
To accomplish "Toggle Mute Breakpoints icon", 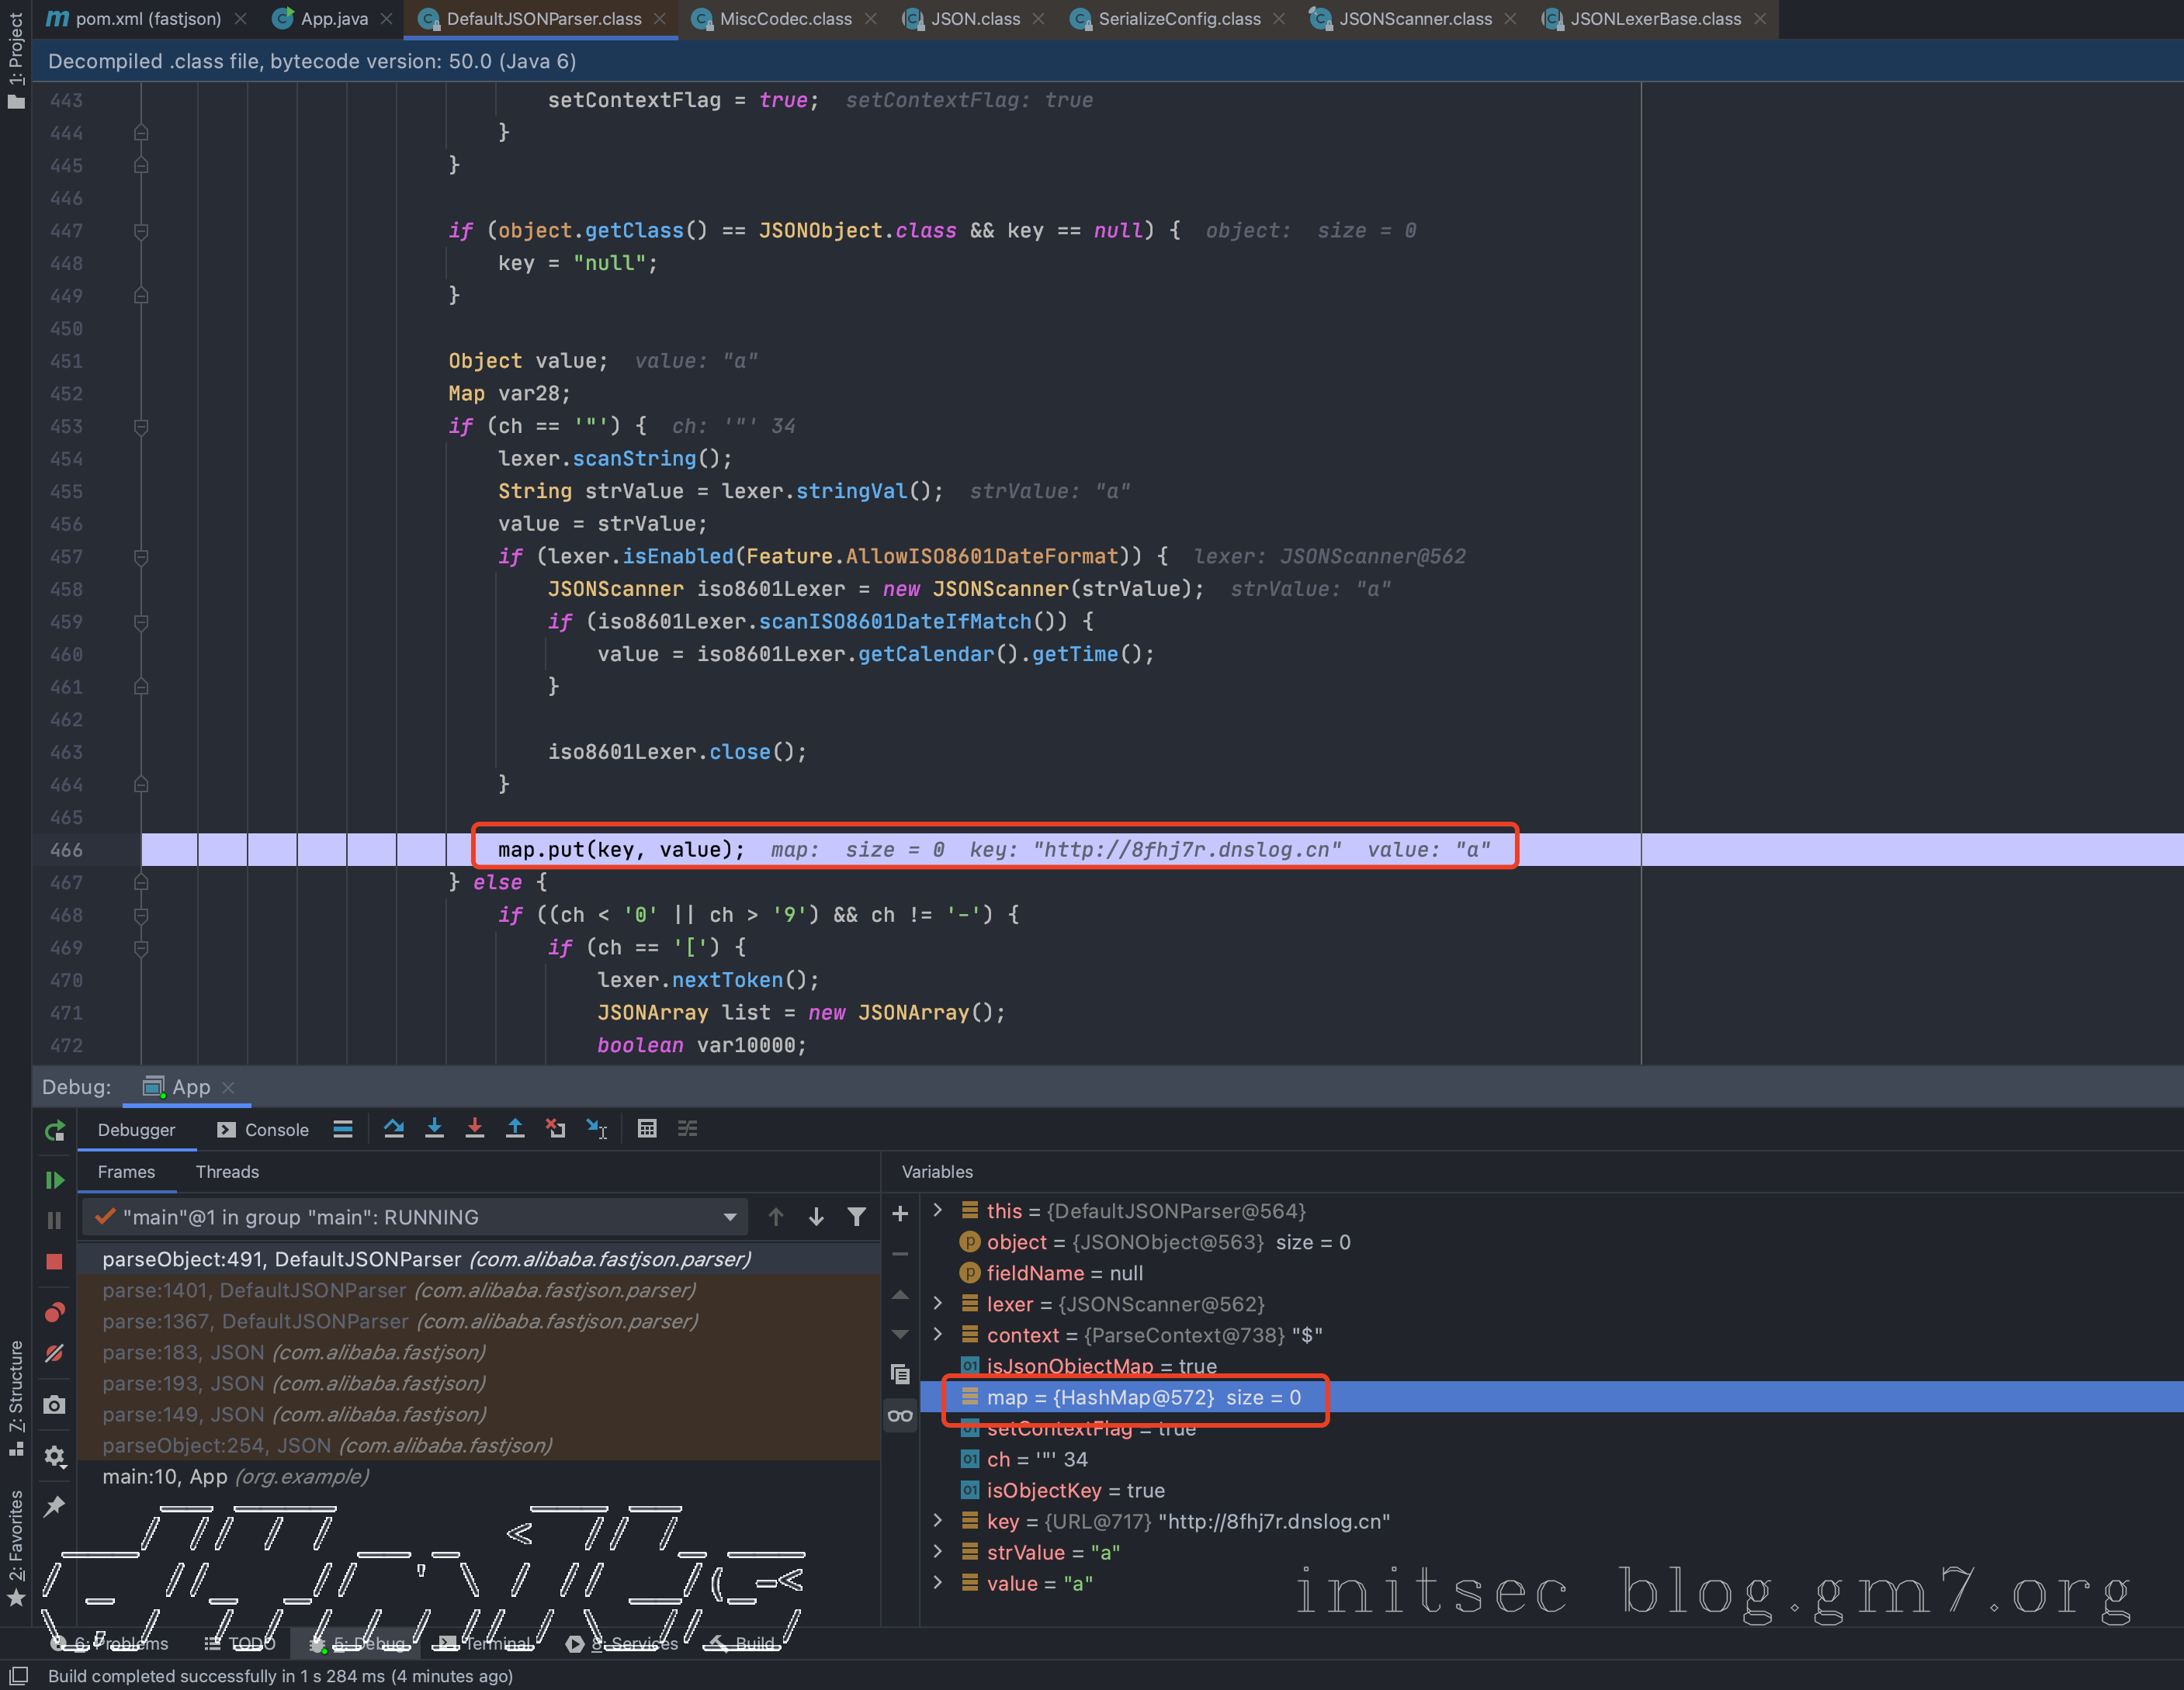I will pyautogui.click(x=55, y=1354).
